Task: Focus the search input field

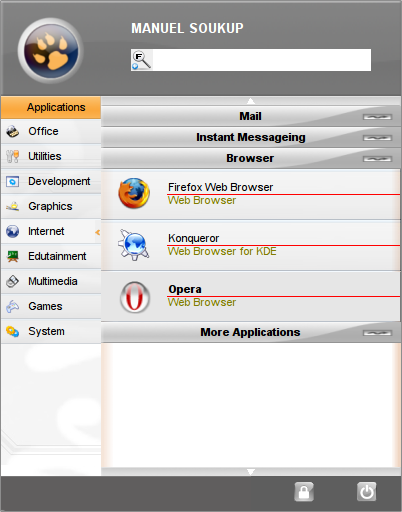Action: (251, 60)
